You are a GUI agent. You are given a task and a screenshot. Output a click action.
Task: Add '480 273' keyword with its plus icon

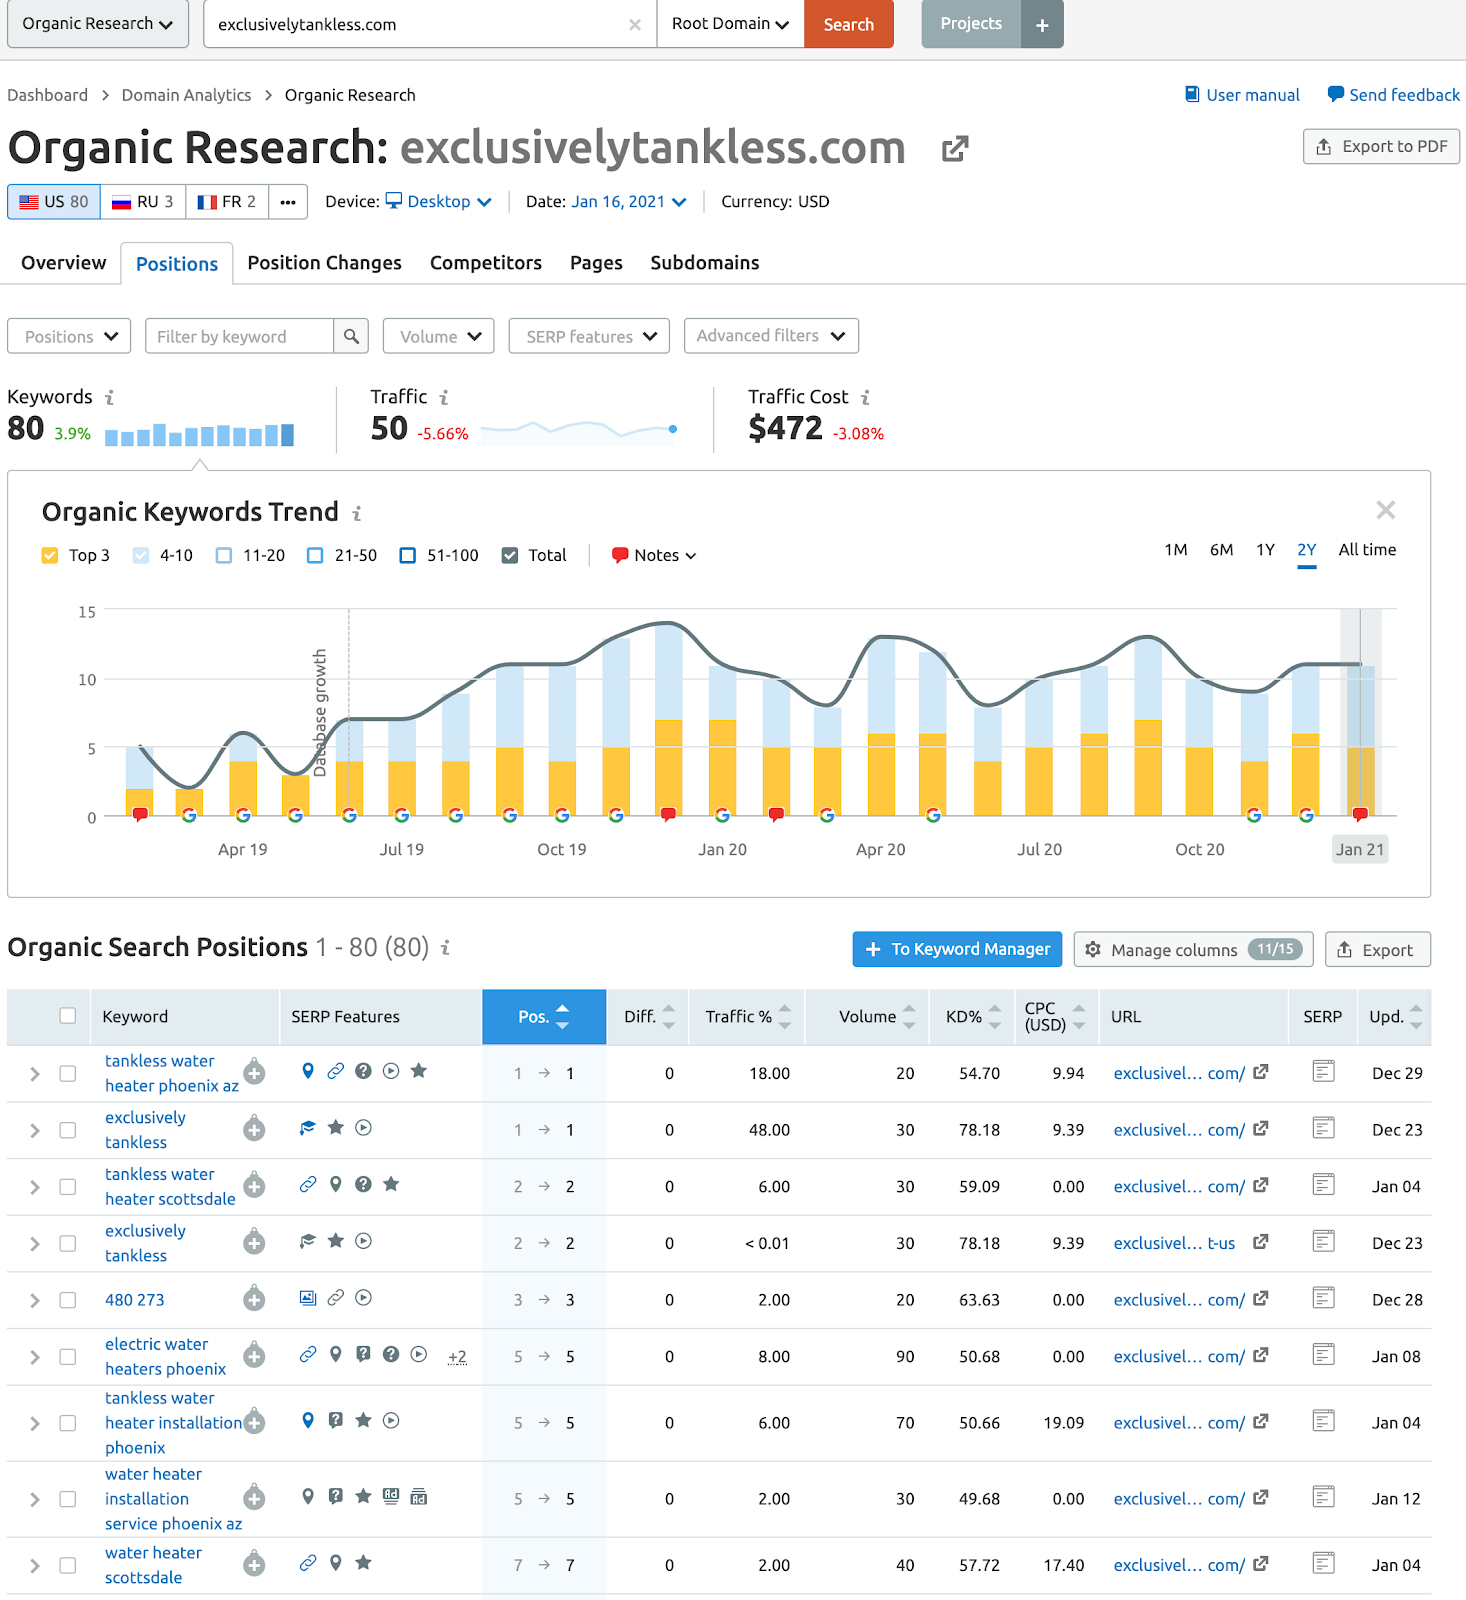(254, 1299)
